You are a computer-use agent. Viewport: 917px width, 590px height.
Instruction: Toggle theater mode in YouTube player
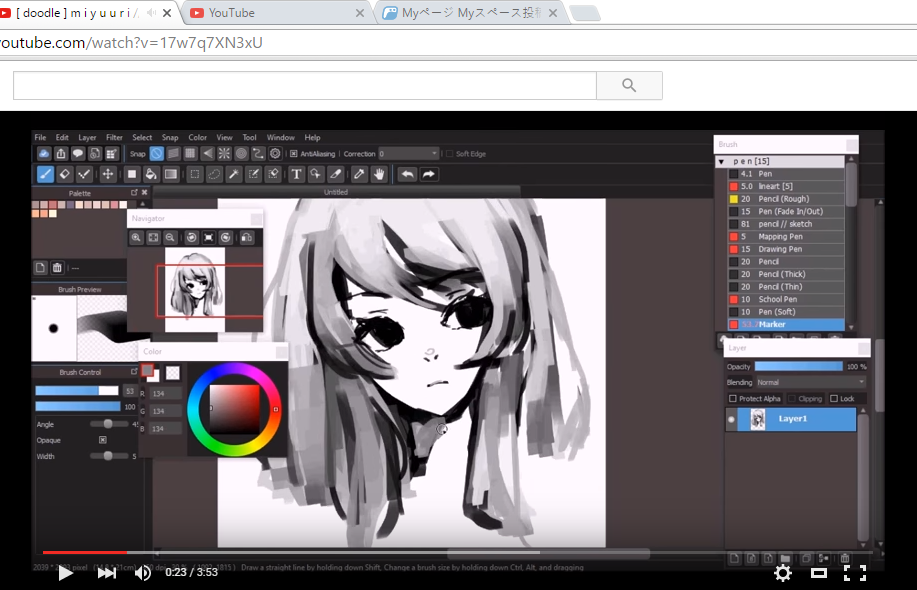coord(819,572)
